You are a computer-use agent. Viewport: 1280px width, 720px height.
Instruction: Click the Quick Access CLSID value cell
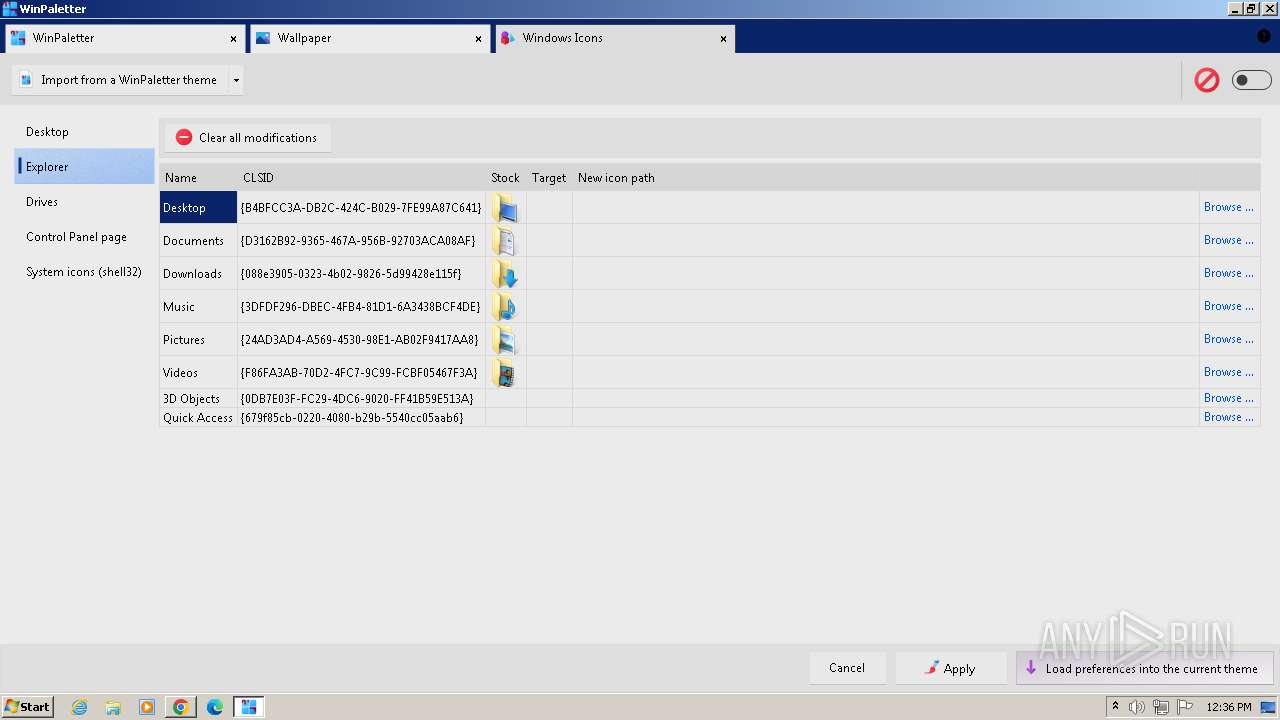click(x=361, y=418)
